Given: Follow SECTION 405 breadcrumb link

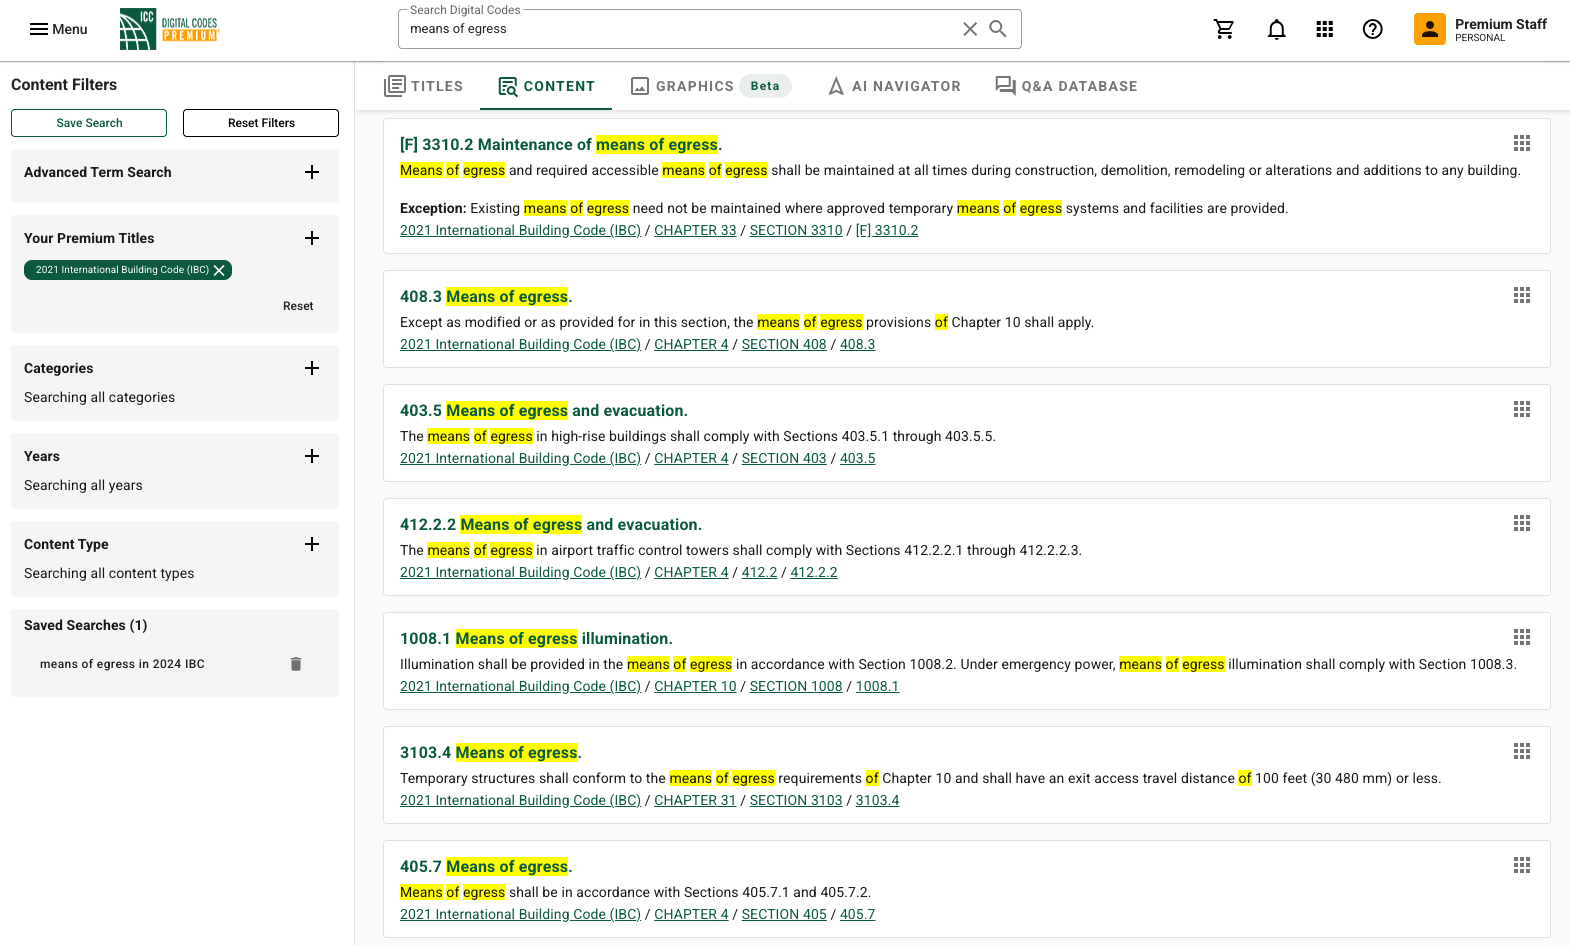Looking at the screenshot, I should (x=784, y=914).
